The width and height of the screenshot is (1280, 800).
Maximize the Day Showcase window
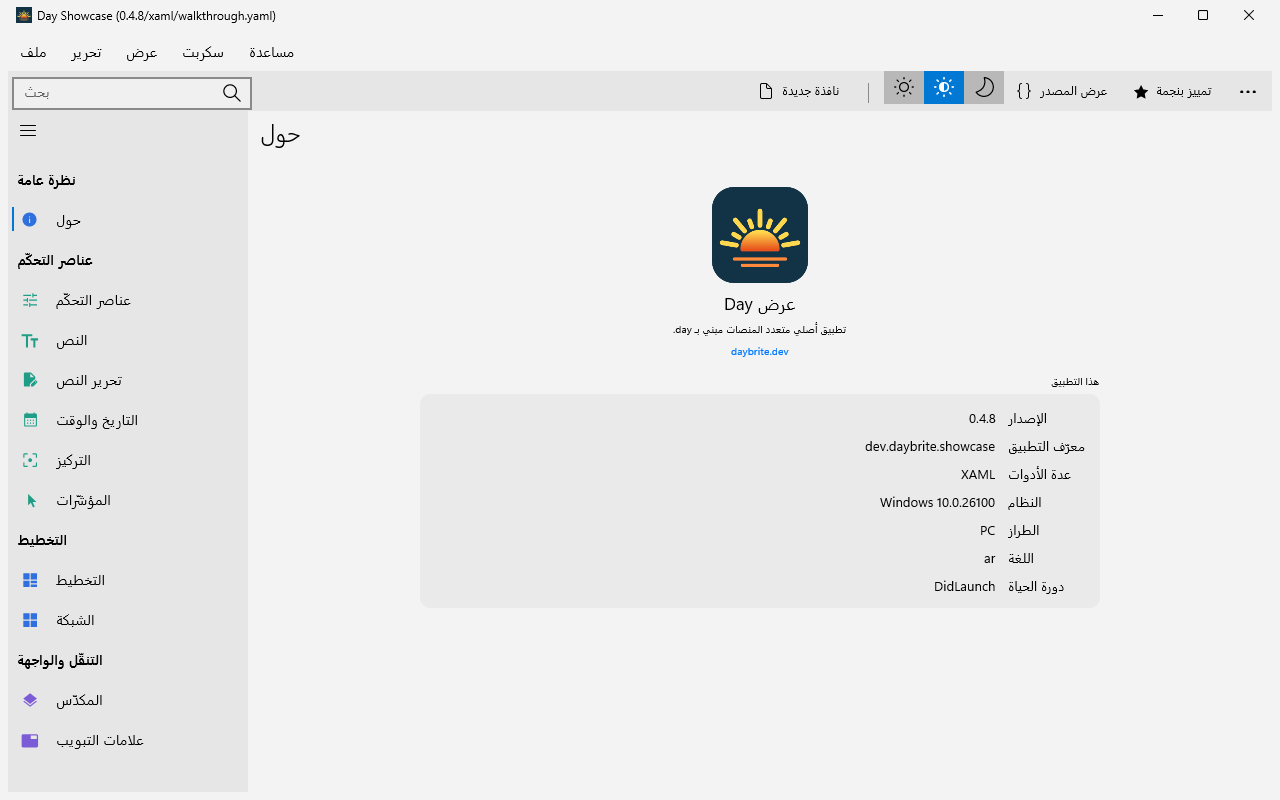click(x=1203, y=15)
